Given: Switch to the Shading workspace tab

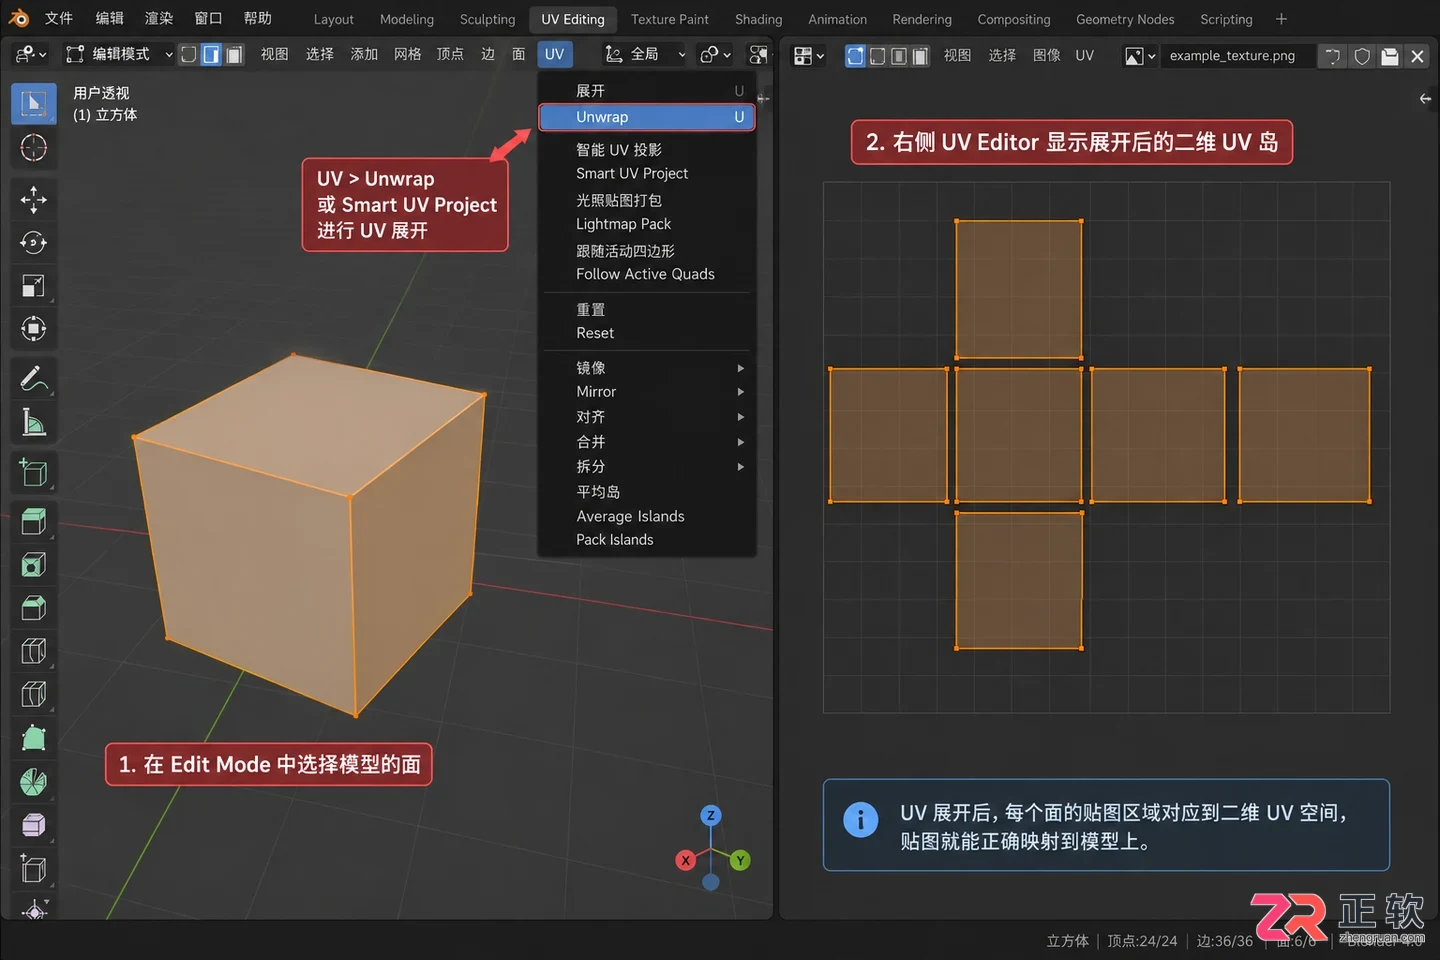Looking at the screenshot, I should tap(758, 19).
